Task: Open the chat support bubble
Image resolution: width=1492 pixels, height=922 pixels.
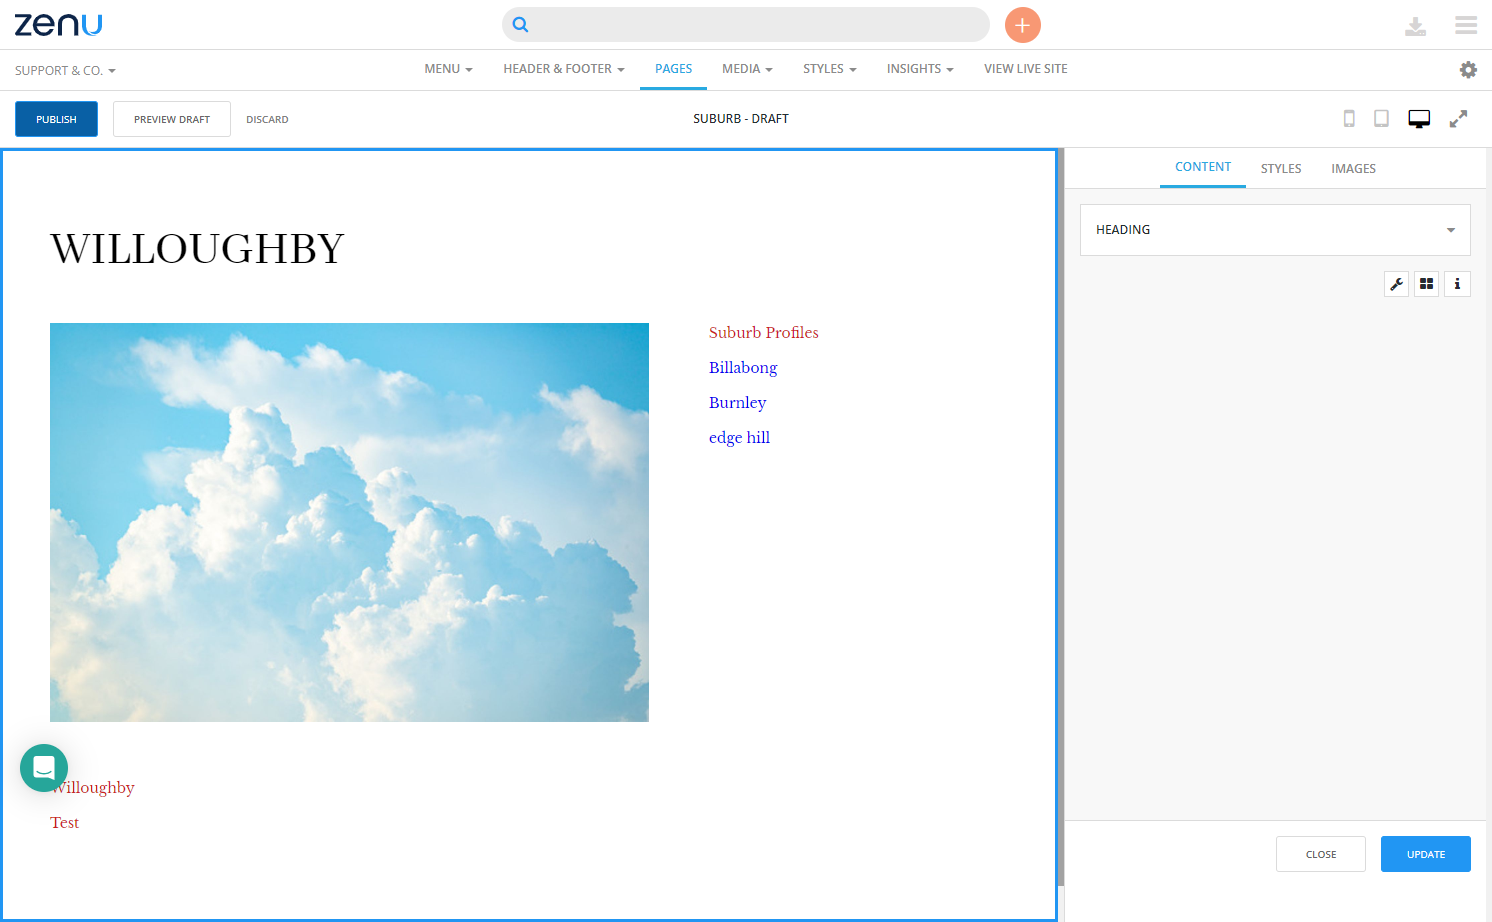Action: pos(44,768)
